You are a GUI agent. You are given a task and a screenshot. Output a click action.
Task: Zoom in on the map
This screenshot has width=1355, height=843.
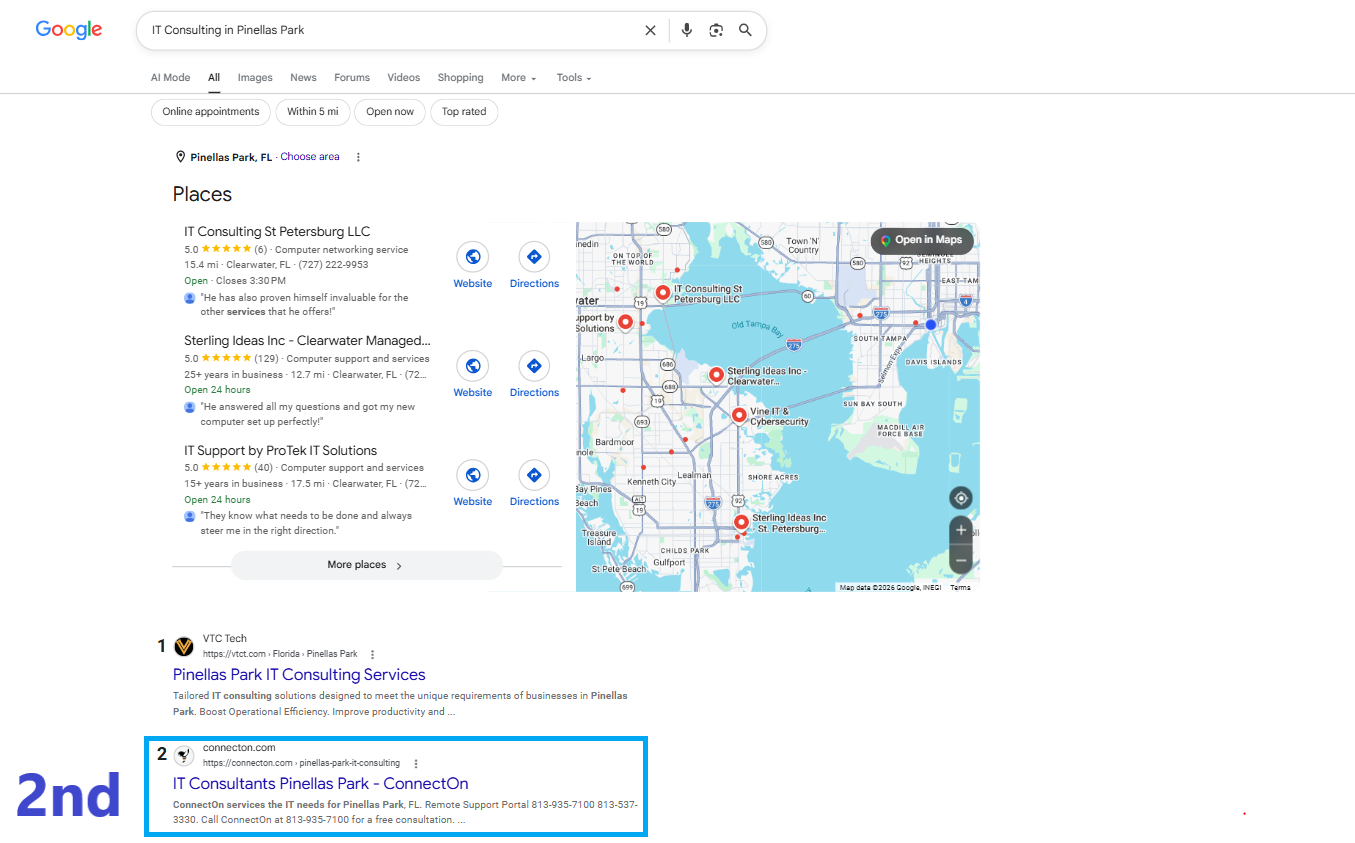[961, 530]
